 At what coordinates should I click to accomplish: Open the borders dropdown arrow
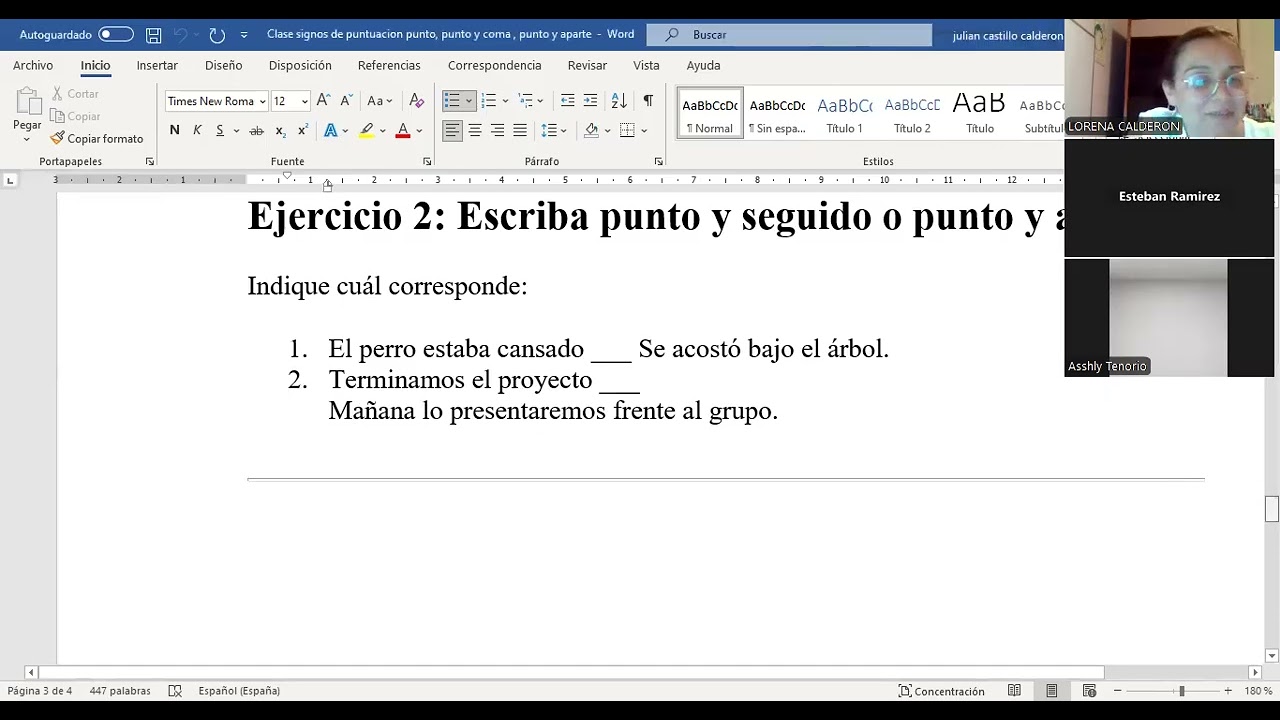point(644,131)
